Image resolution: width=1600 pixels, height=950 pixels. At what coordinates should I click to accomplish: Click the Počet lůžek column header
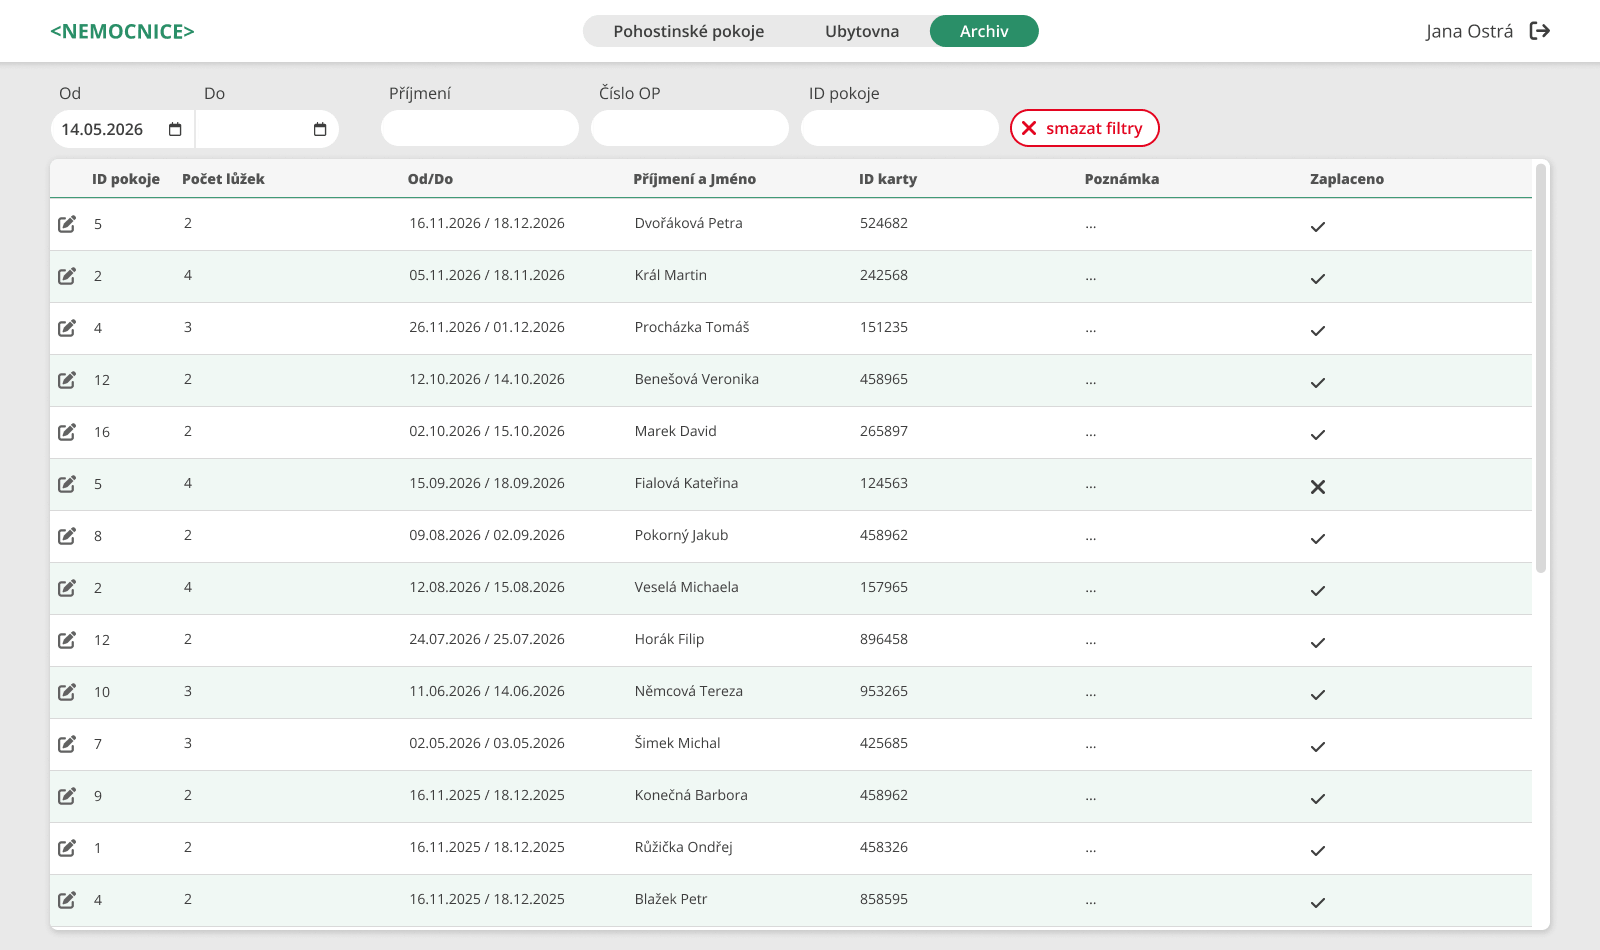click(223, 179)
